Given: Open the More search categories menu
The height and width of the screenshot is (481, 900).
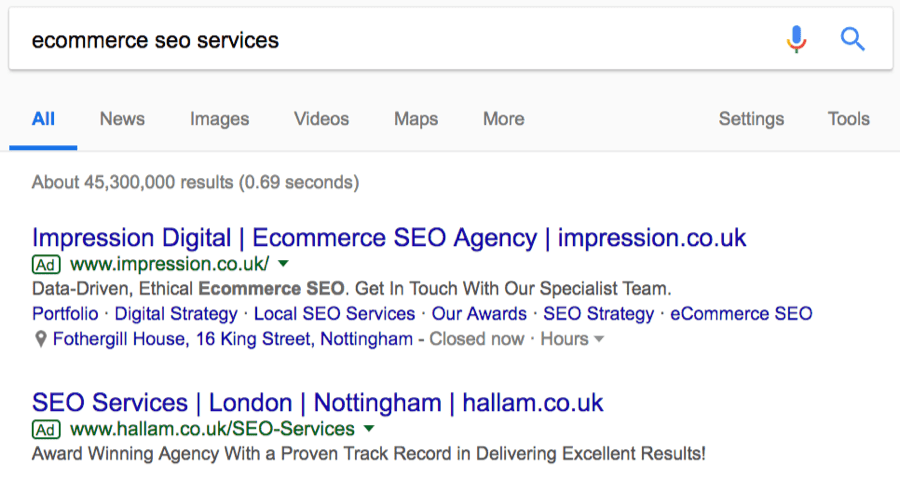Looking at the screenshot, I should coord(503,119).
